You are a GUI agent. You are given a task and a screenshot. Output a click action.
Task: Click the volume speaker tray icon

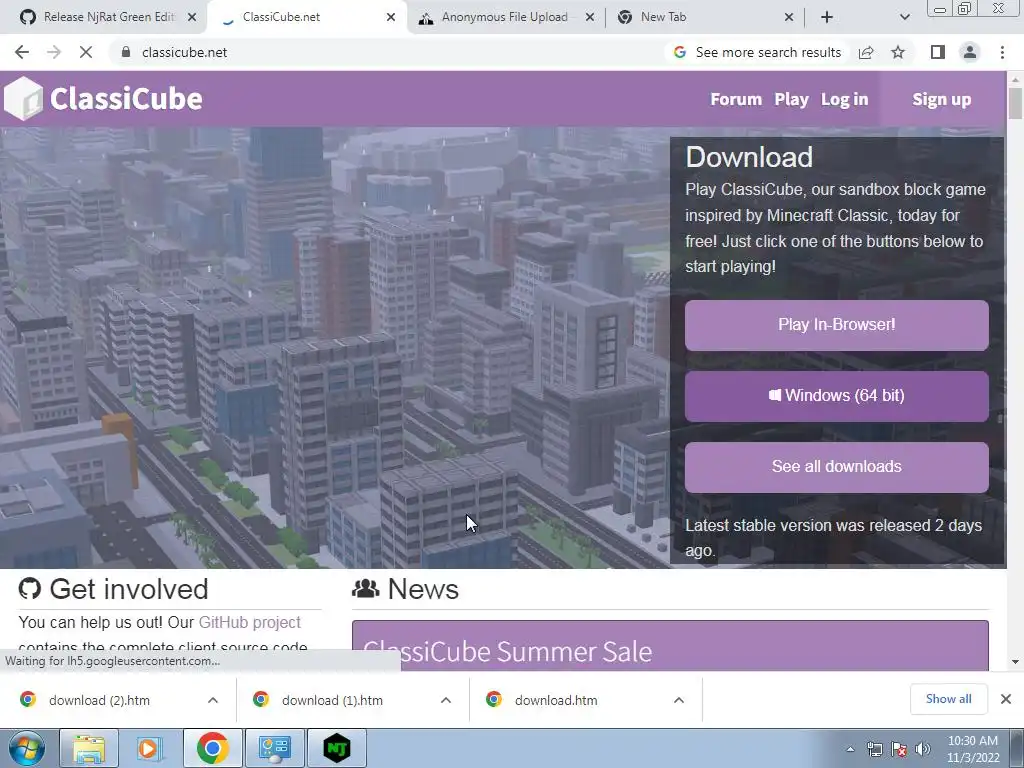point(922,750)
